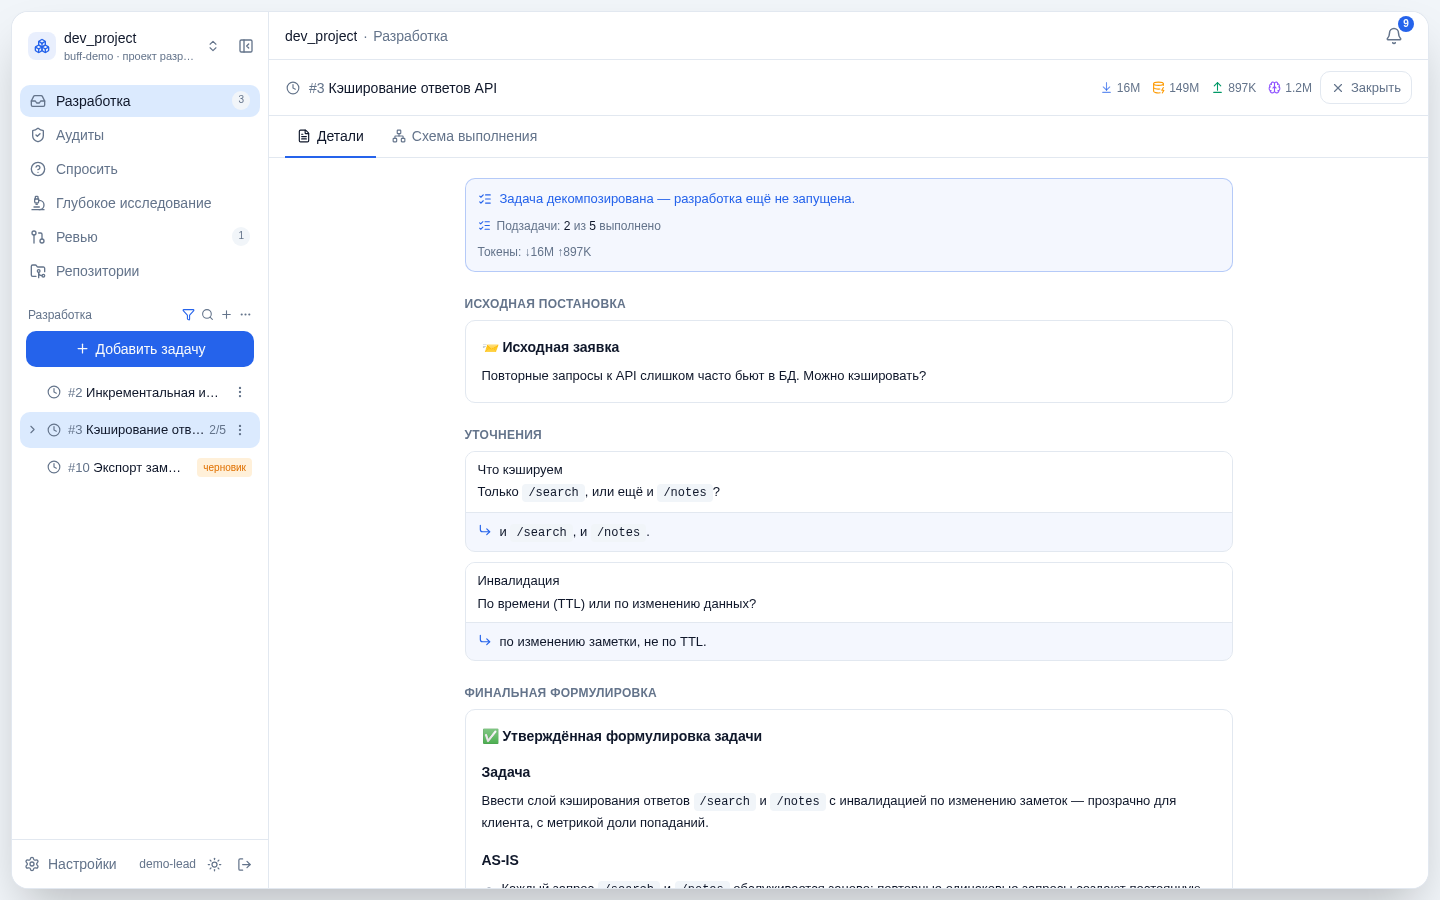This screenshot has width=1440, height=900.
Task: Open options menu for task #2
Action: coord(240,392)
